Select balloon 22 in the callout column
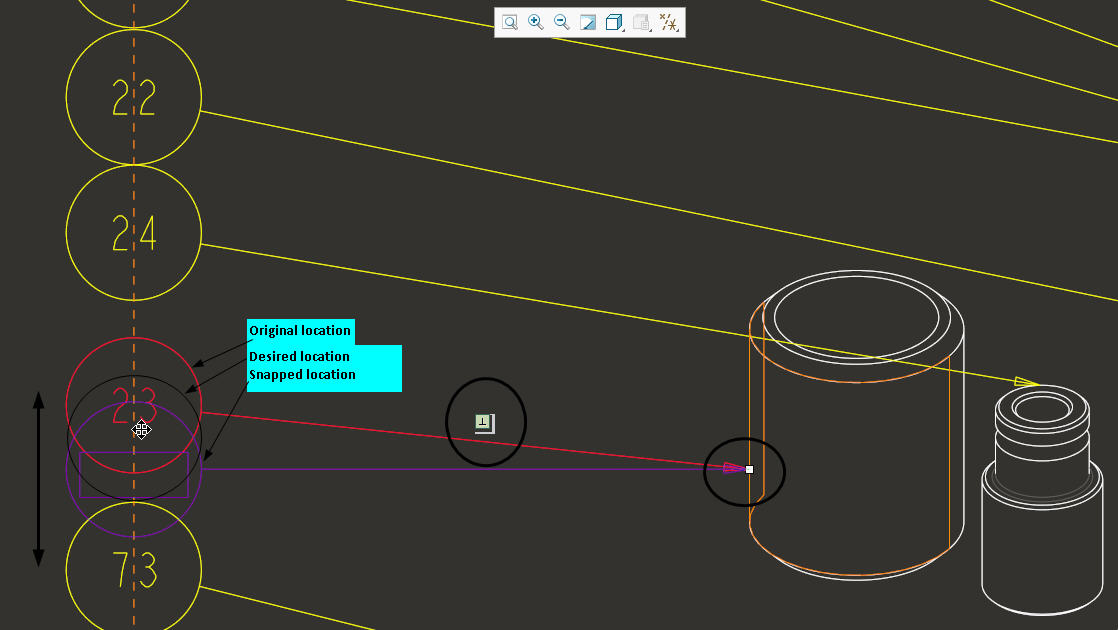This screenshot has width=1118, height=630. pyautogui.click(x=133, y=97)
